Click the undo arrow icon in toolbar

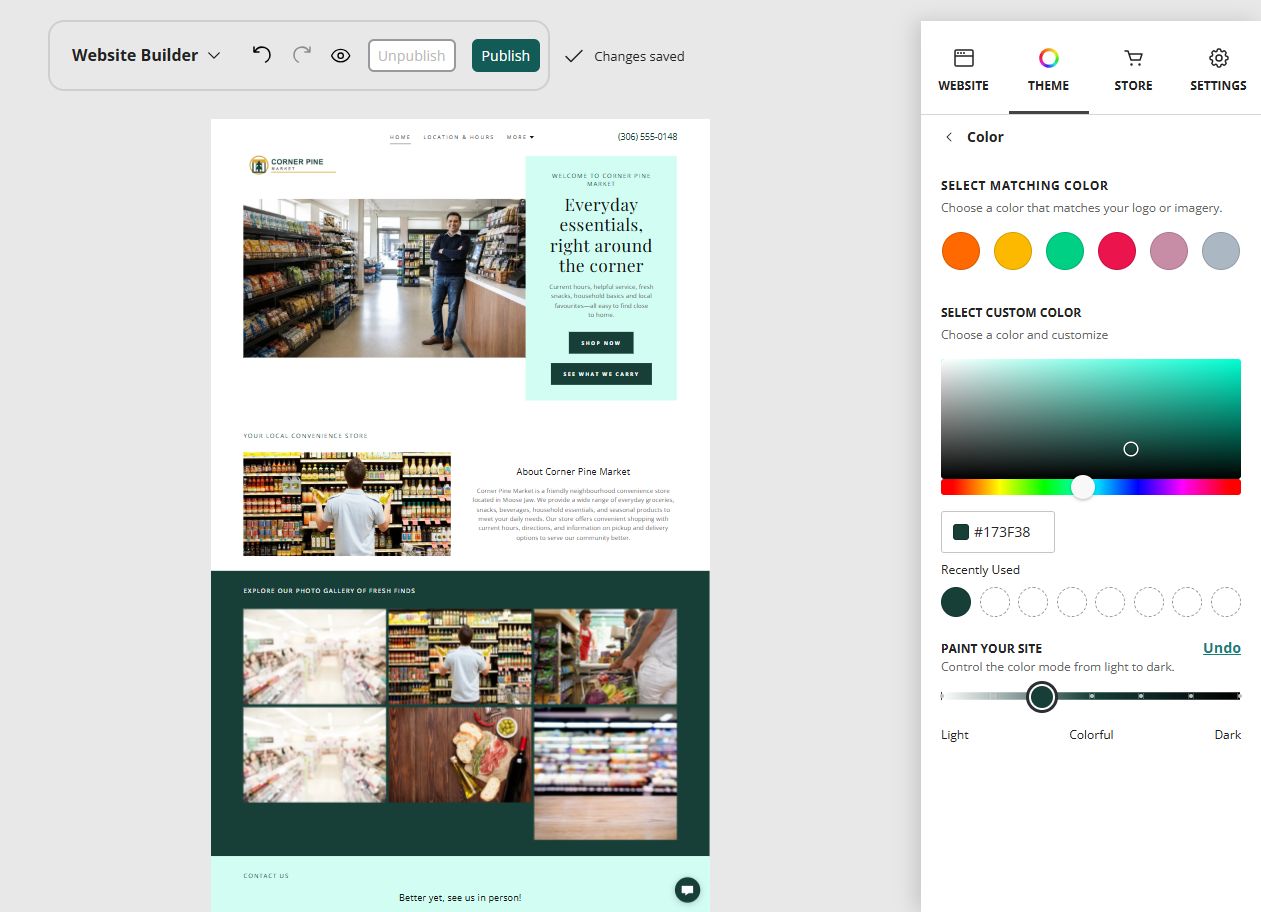click(262, 55)
